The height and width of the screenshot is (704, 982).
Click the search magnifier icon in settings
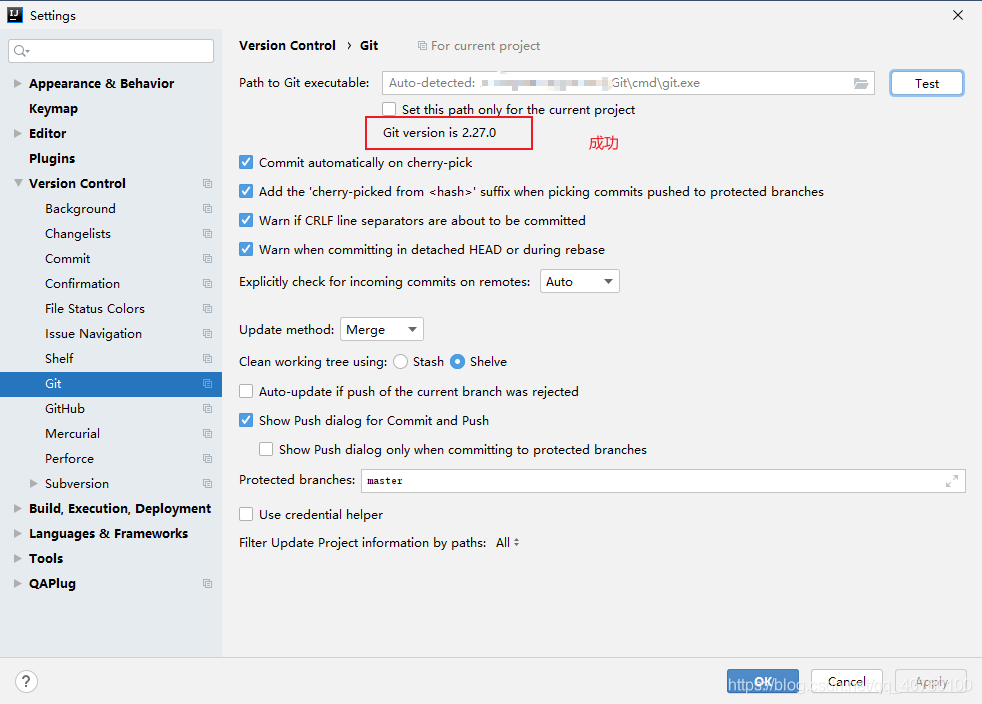22,51
